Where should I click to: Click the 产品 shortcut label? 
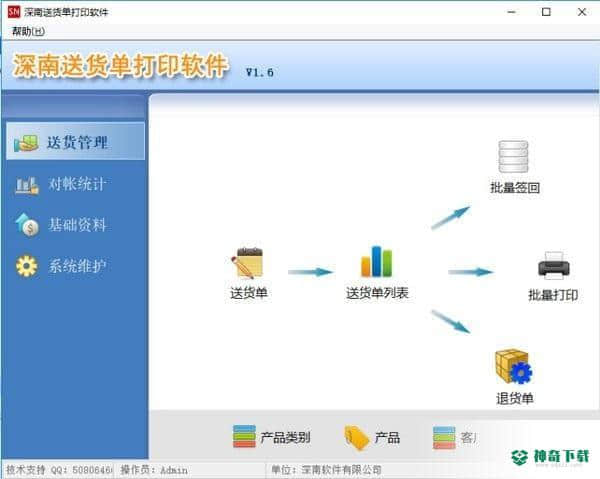coord(387,438)
